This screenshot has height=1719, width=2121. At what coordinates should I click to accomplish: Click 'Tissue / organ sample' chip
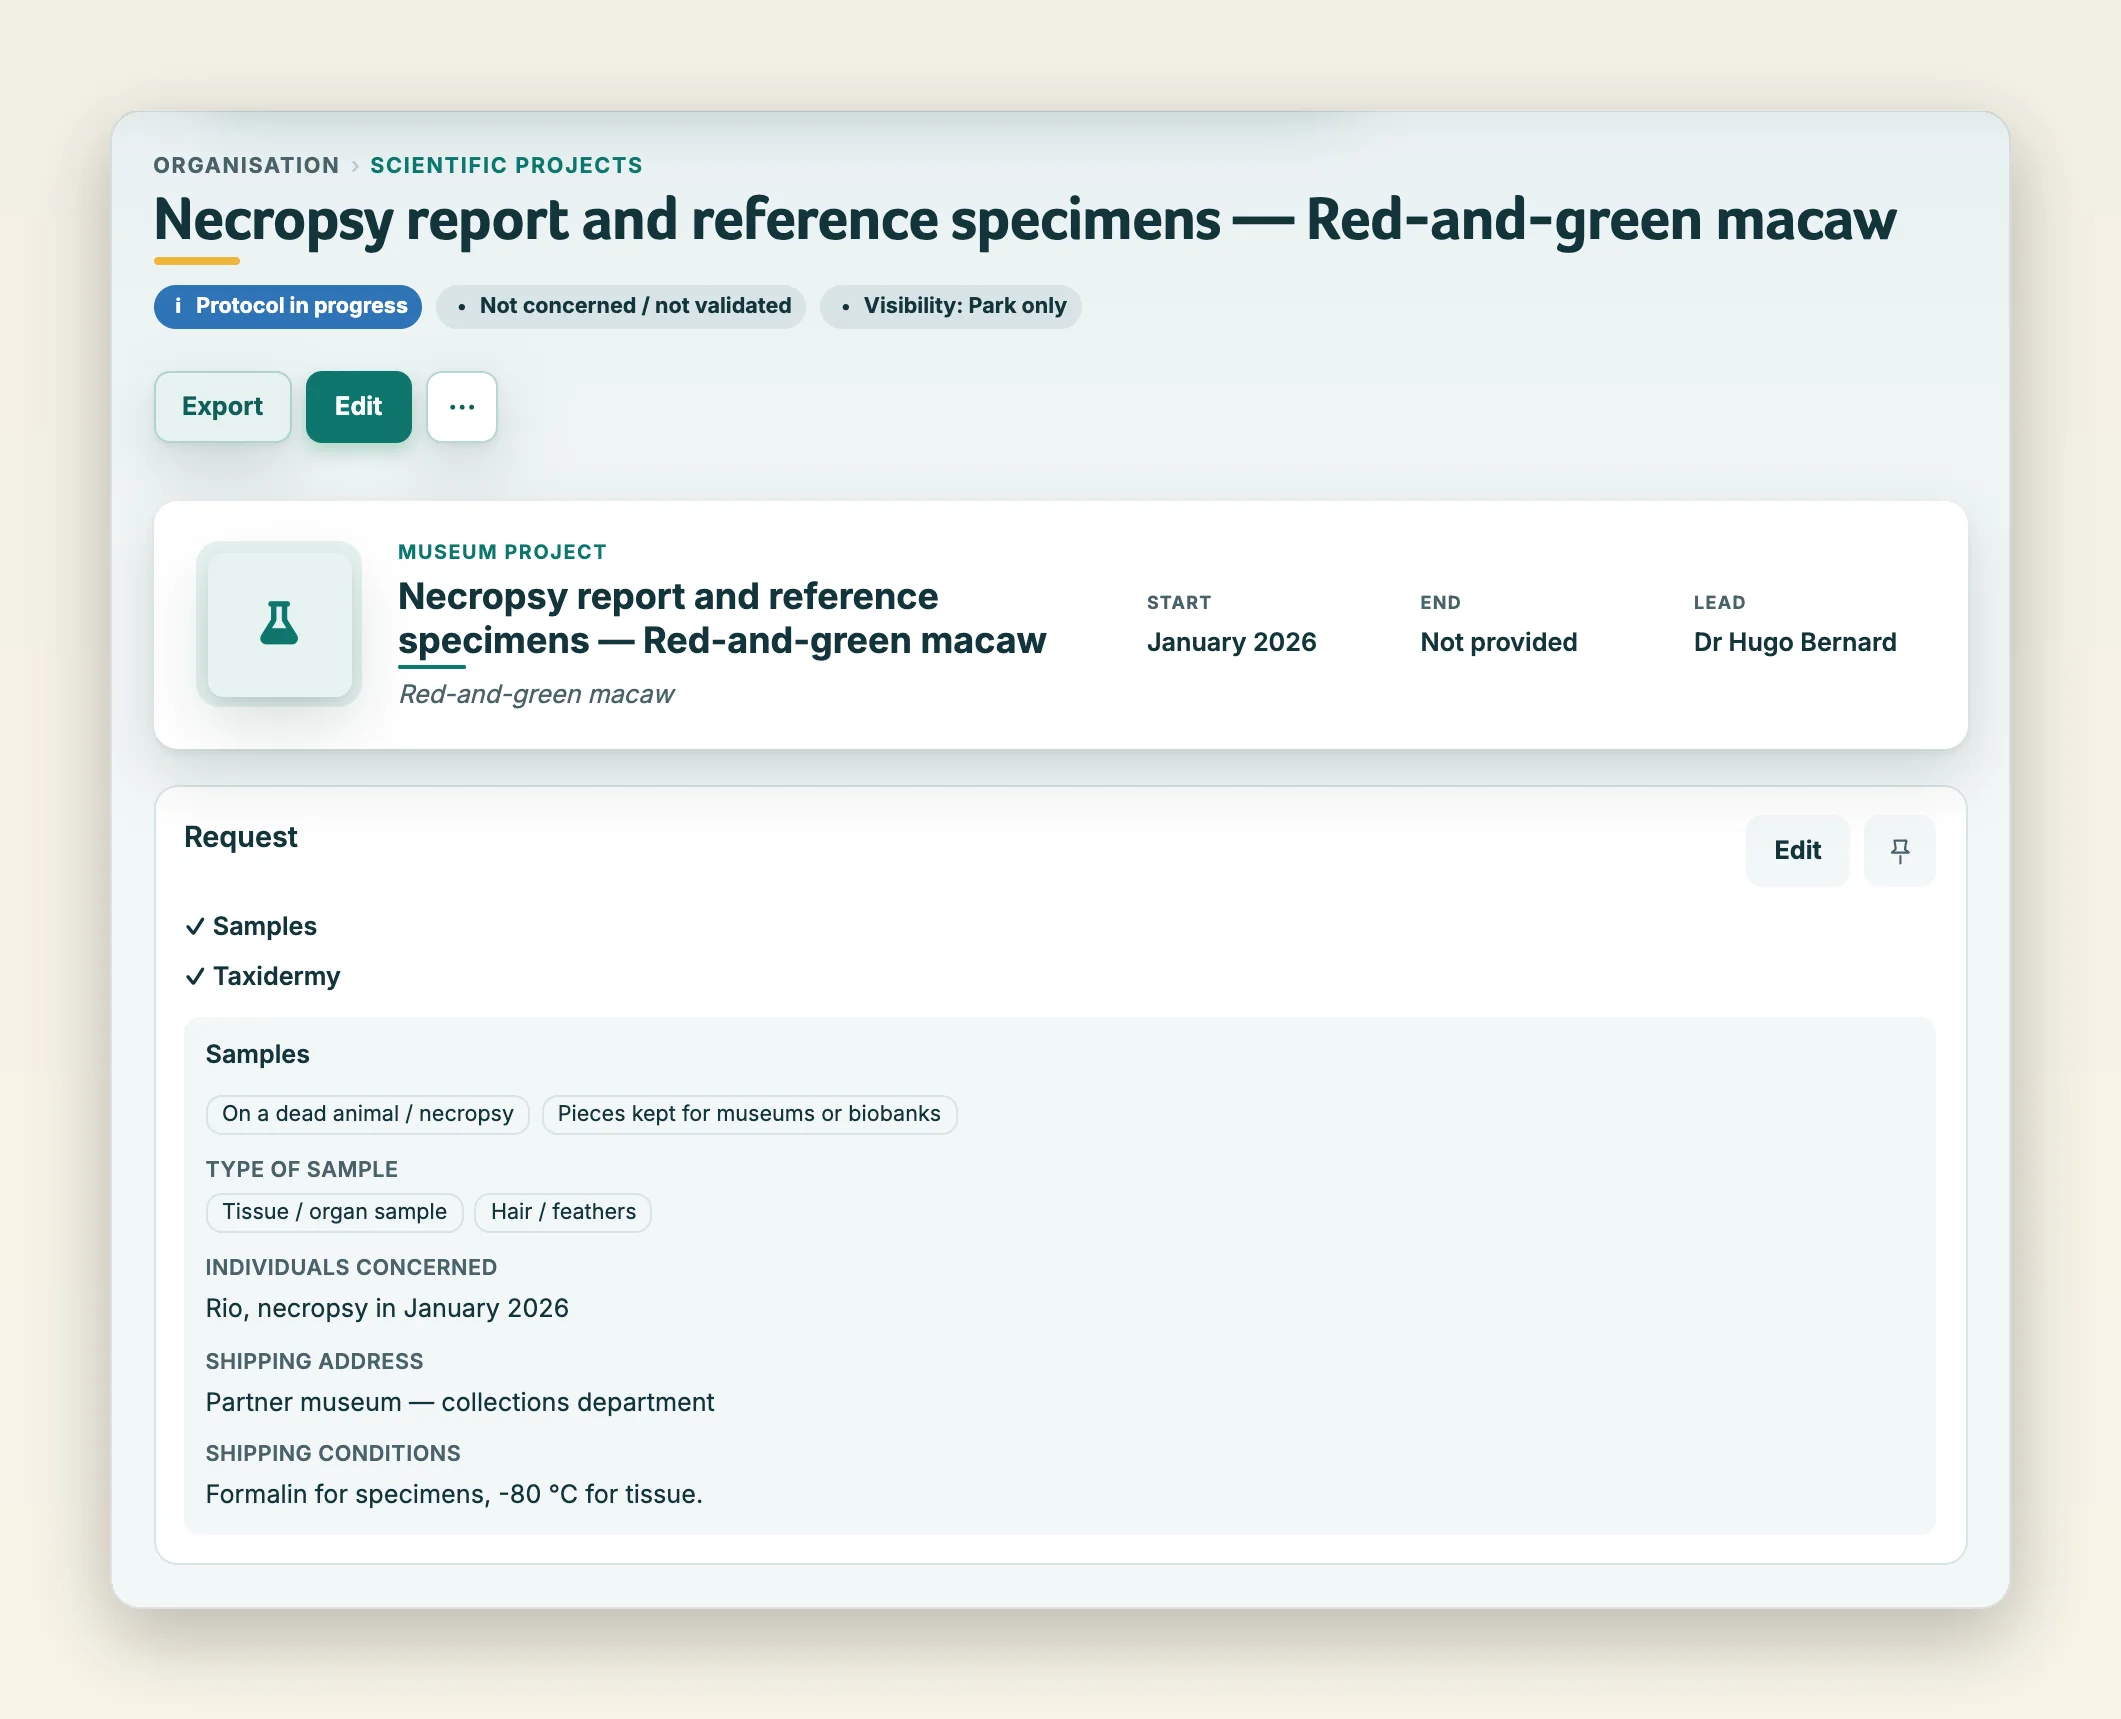[335, 1212]
